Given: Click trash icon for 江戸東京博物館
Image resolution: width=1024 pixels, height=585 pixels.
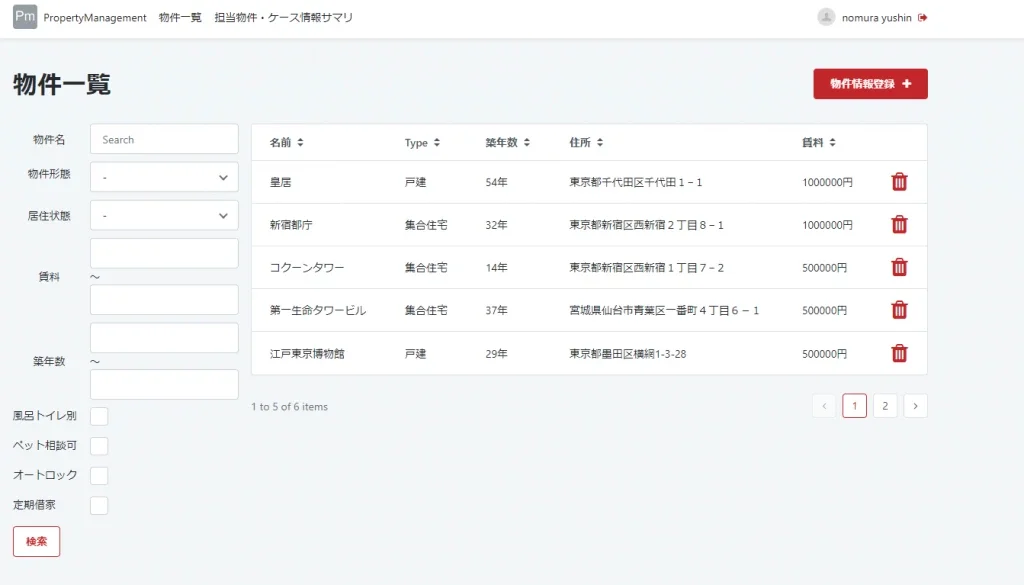Looking at the screenshot, I should pyautogui.click(x=899, y=353).
